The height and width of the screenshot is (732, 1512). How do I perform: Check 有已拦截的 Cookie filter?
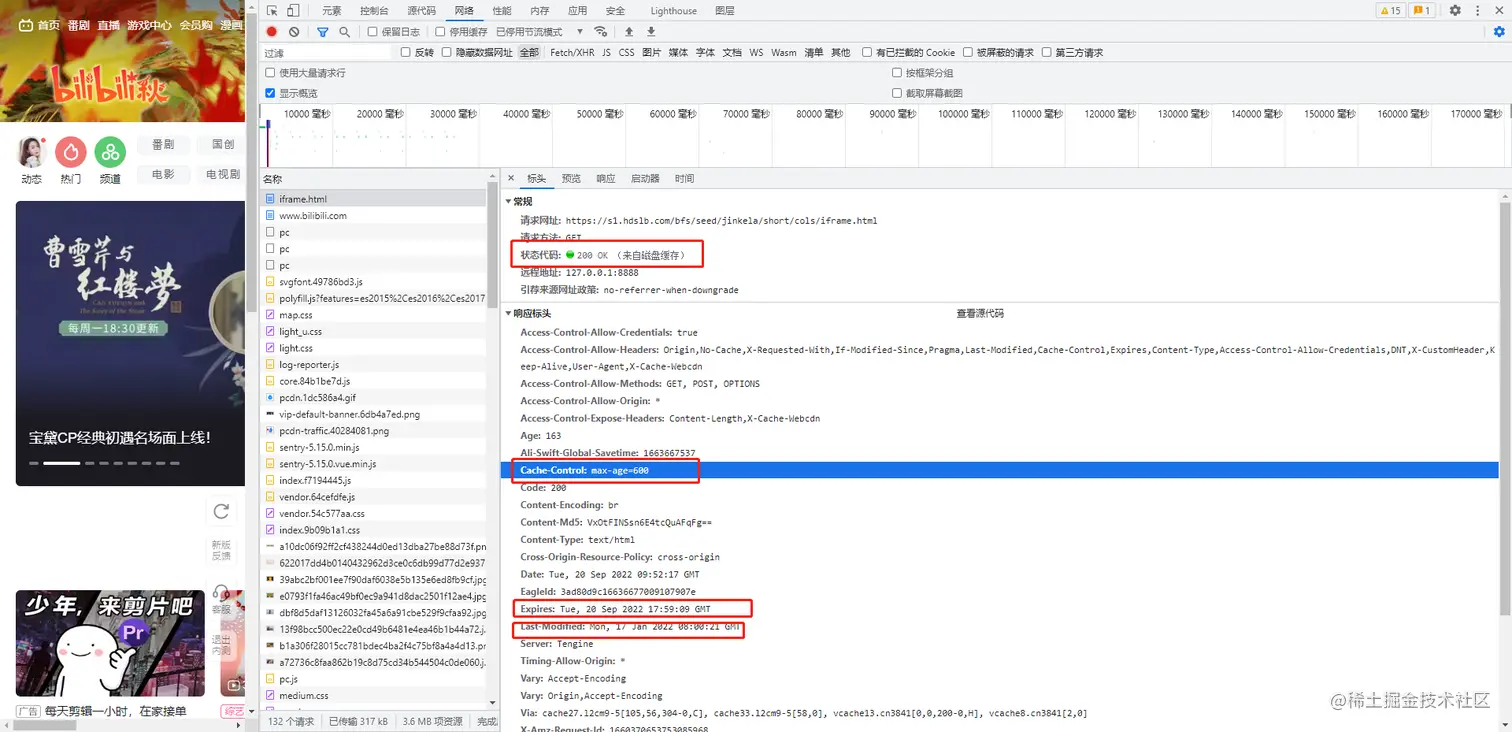(867, 53)
